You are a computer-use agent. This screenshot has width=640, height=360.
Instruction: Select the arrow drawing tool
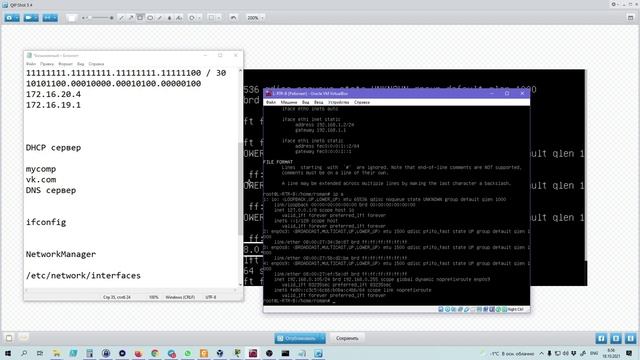coord(131,18)
